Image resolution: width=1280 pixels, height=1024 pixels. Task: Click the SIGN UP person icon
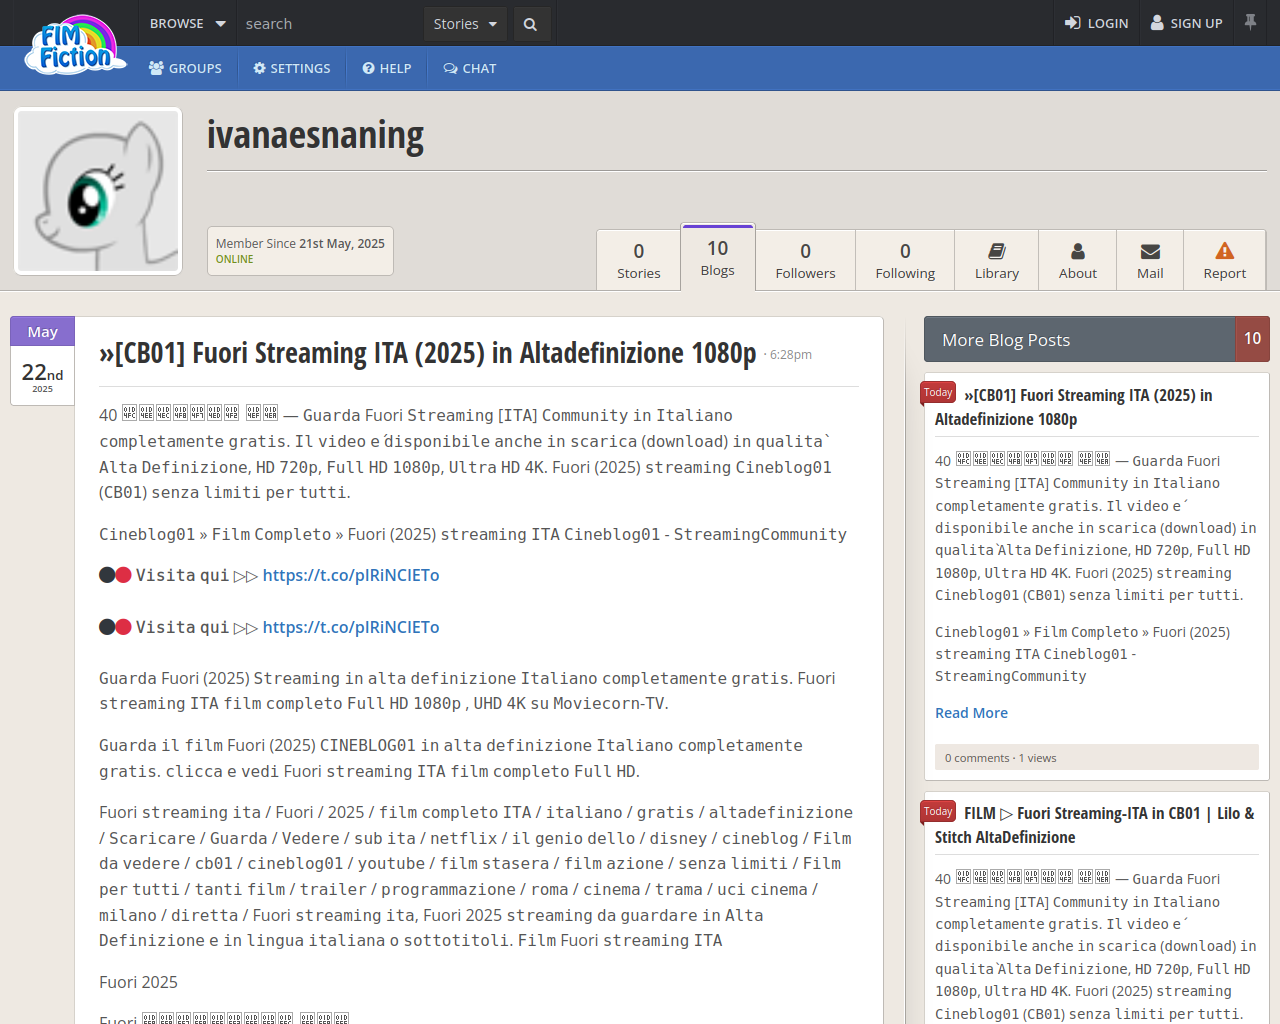point(1157,23)
